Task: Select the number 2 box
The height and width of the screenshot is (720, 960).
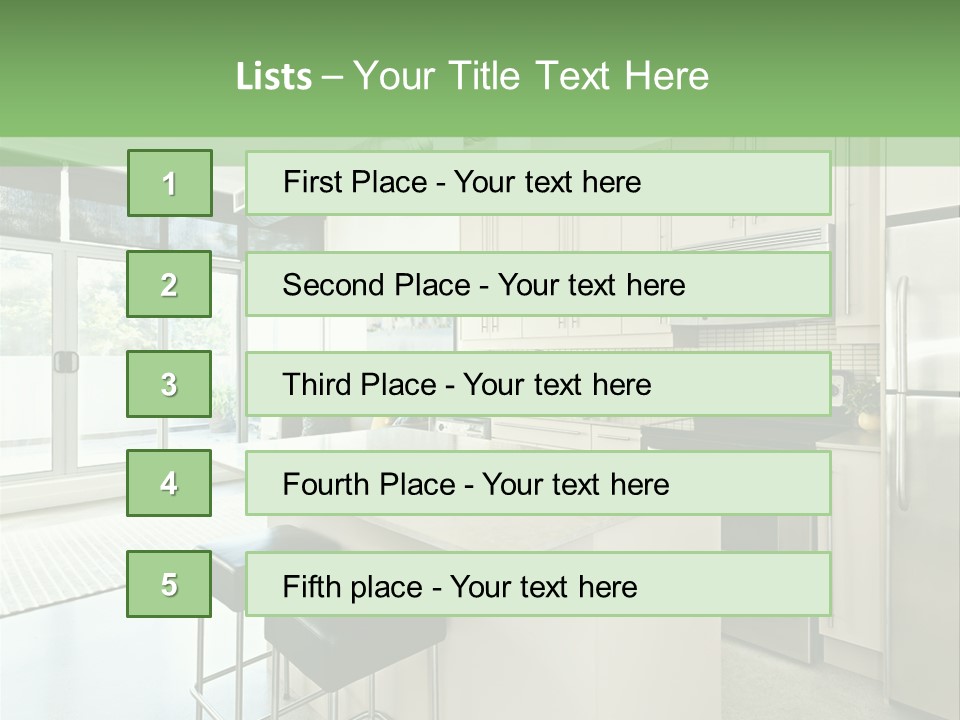Action: (170, 284)
